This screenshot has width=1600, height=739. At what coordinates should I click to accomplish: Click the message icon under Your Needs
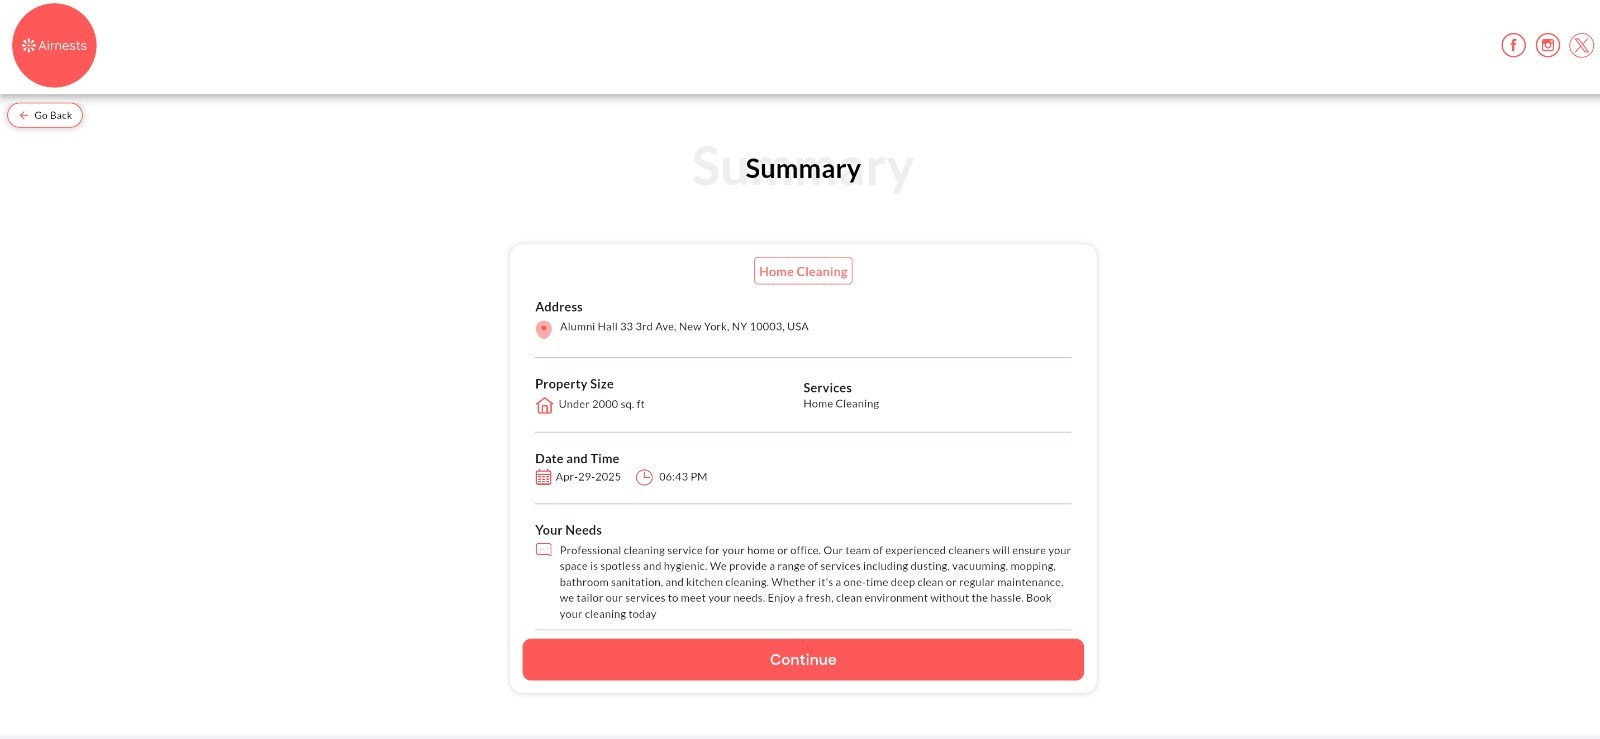click(543, 550)
